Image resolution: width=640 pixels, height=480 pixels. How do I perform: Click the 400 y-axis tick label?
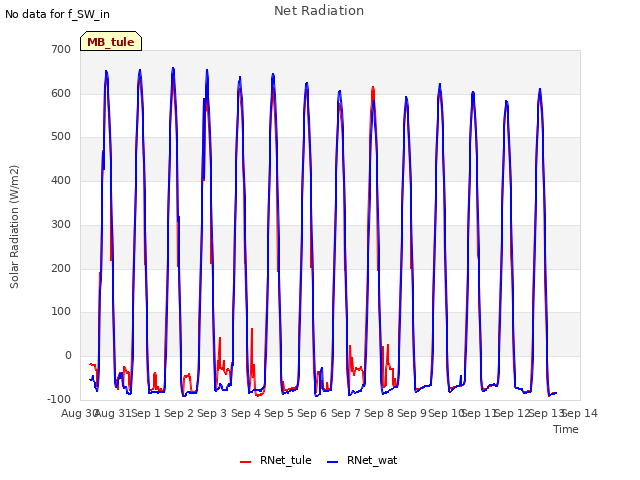pyautogui.click(x=61, y=180)
